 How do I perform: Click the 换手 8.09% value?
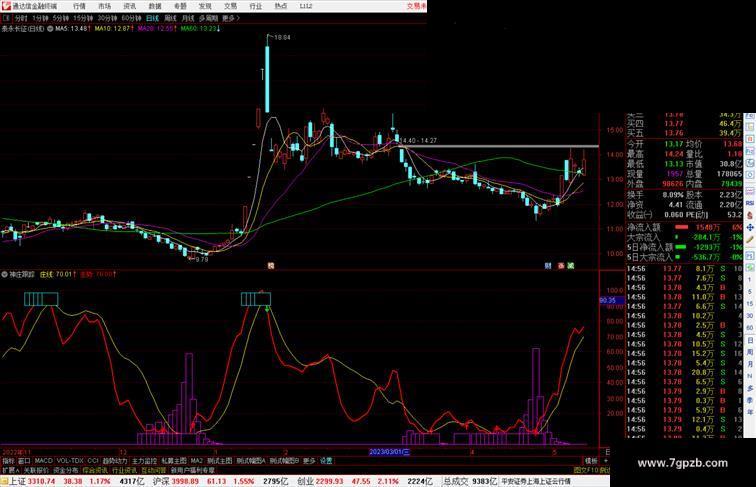point(673,195)
